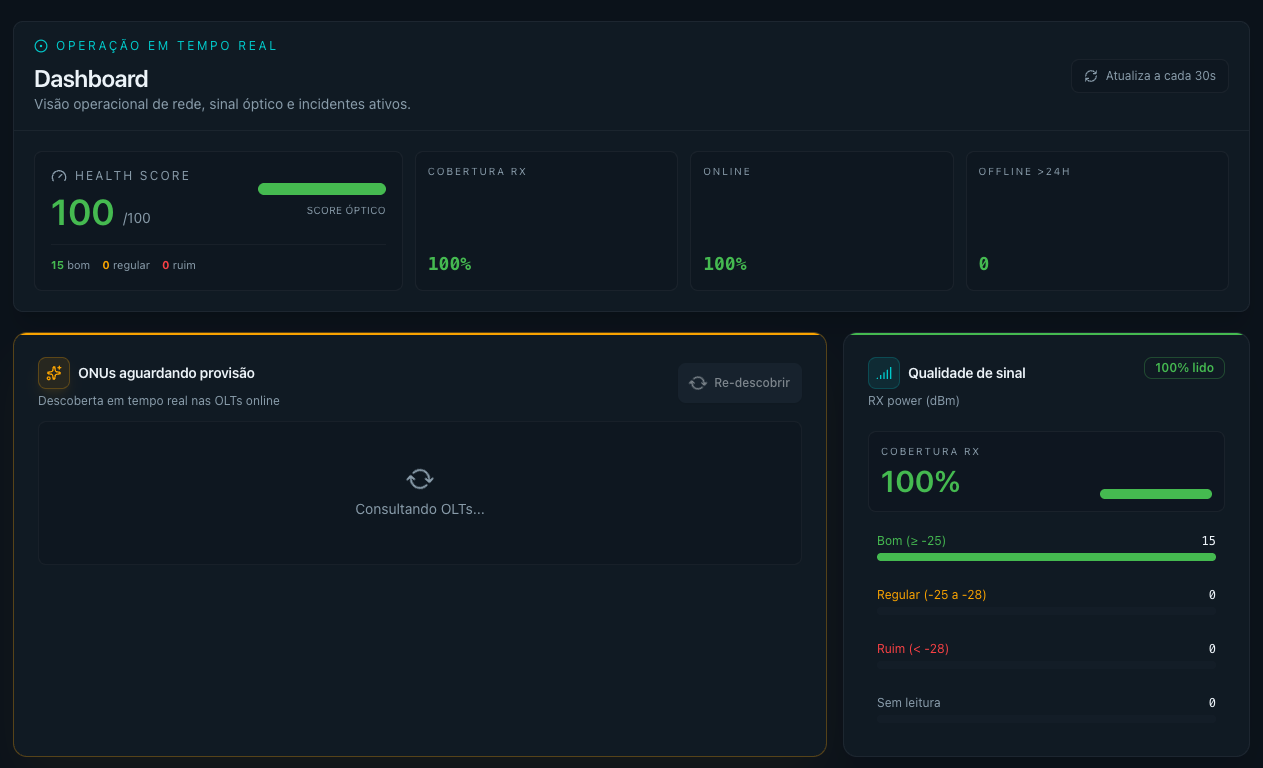The height and width of the screenshot is (768, 1263).
Task: Click Descoberta em tempo real nas OLTs online
Action: click(159, 401)
